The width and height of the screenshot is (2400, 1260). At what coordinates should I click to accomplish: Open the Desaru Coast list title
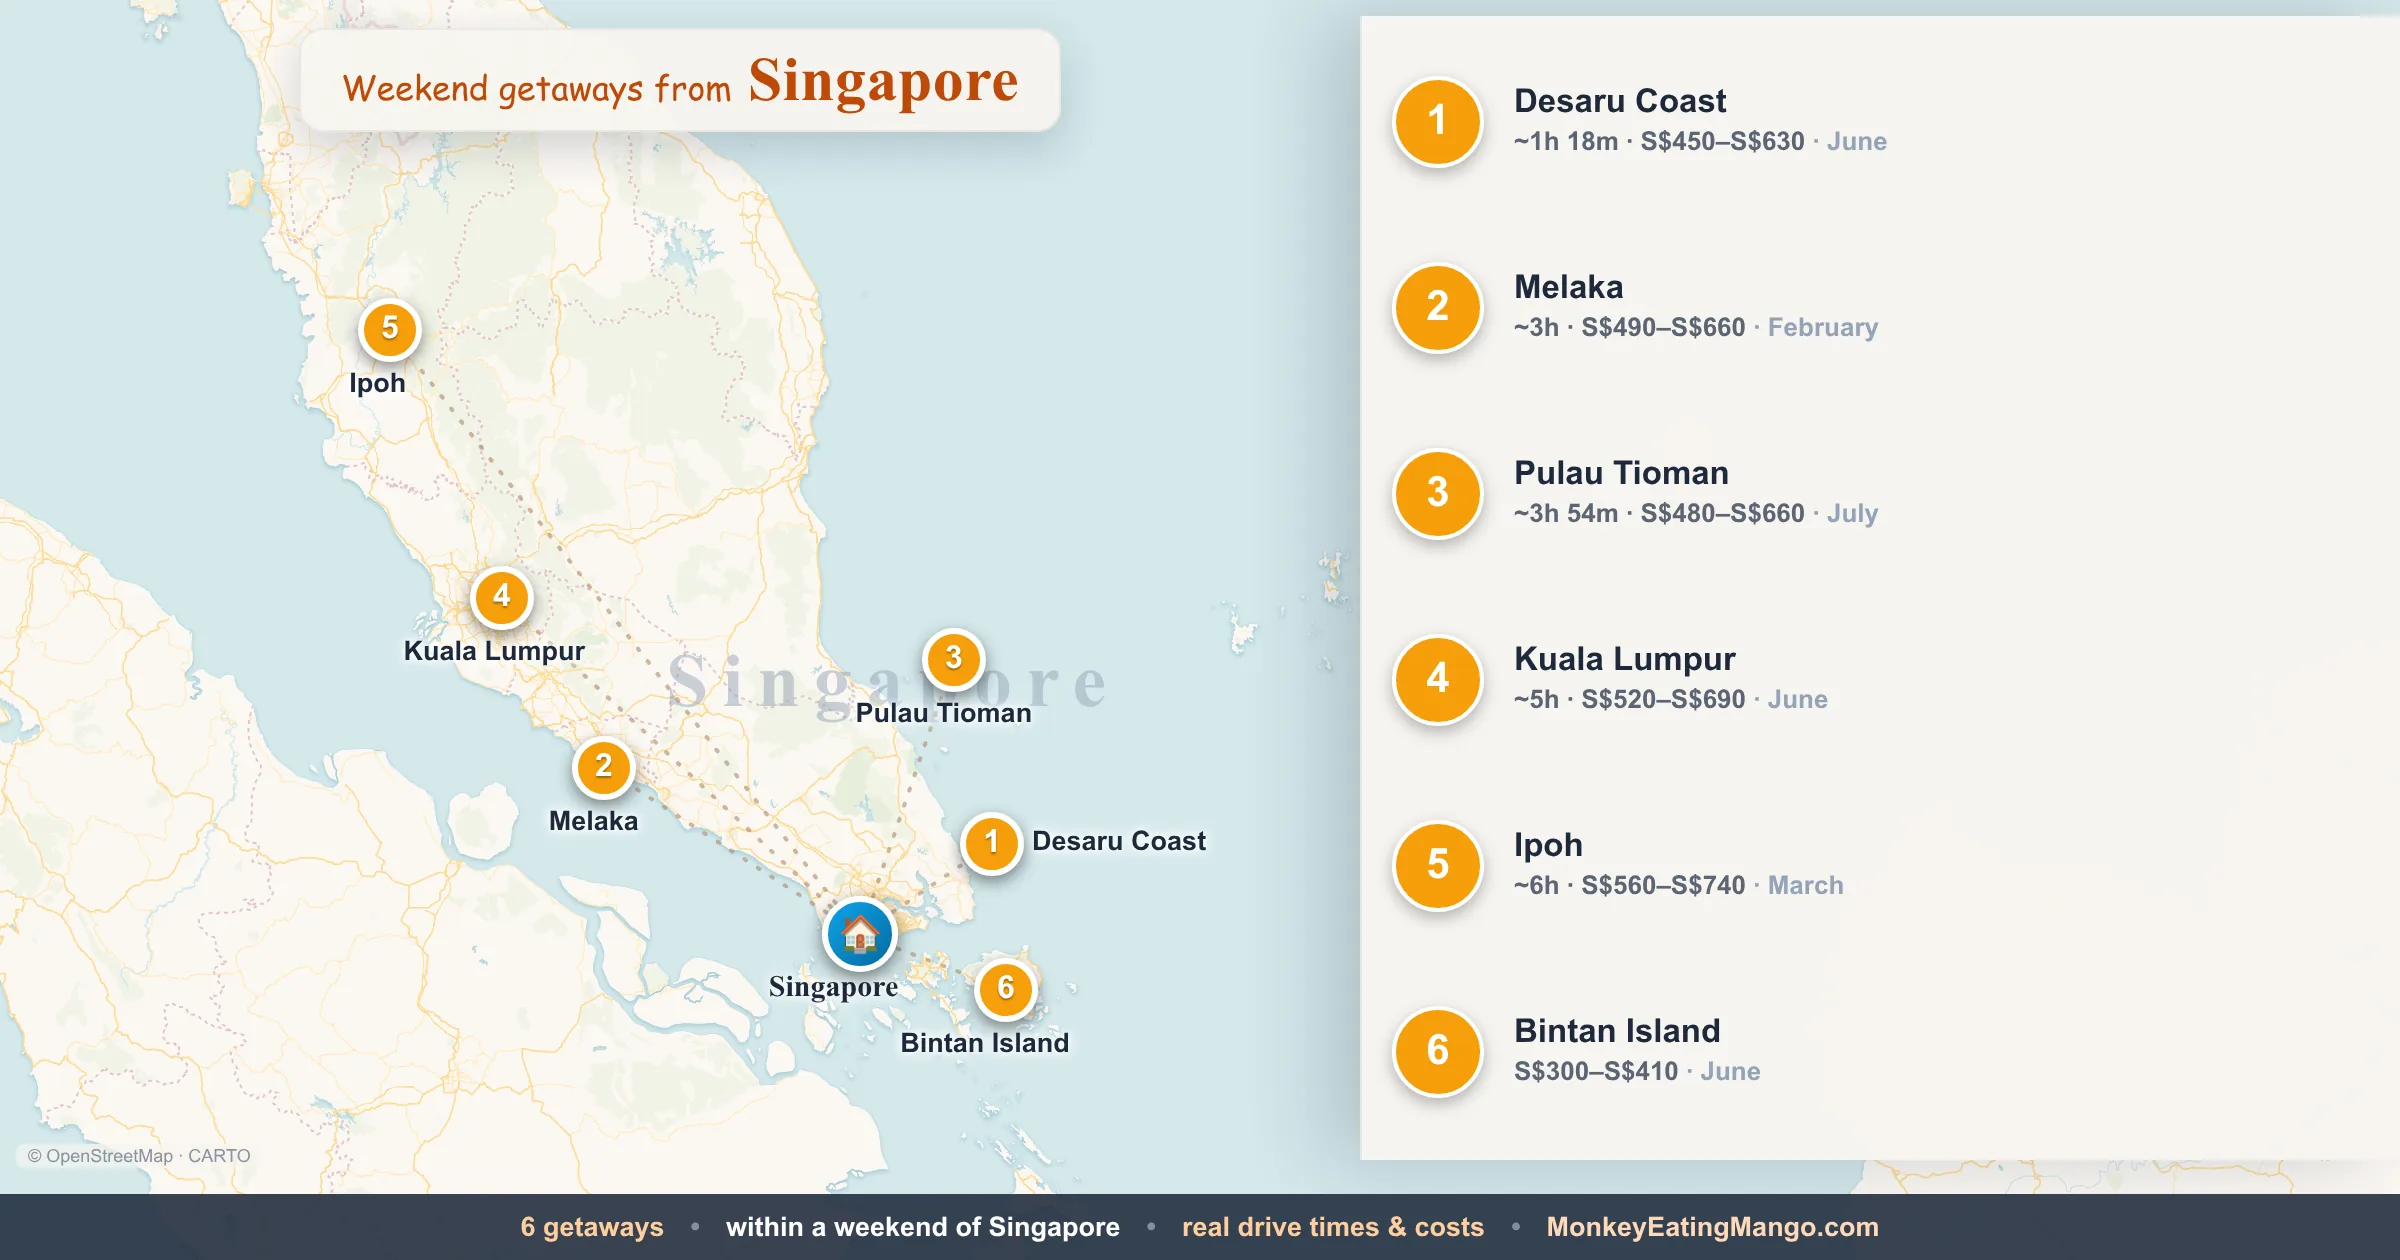[x=1620, y=101]
